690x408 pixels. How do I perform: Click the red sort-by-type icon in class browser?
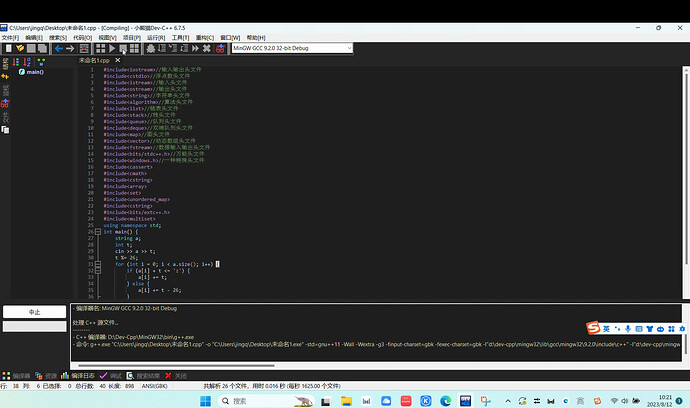(x=16, y=62)
